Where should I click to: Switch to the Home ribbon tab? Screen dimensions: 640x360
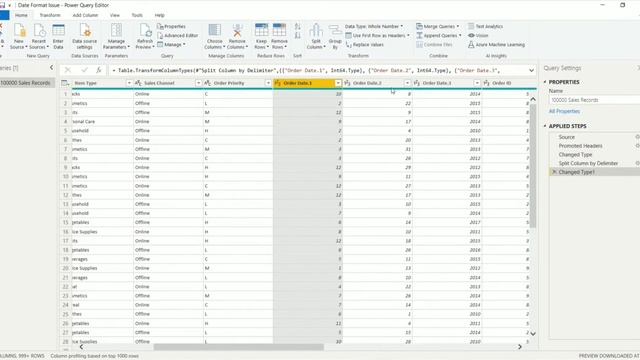coord(21,15)
